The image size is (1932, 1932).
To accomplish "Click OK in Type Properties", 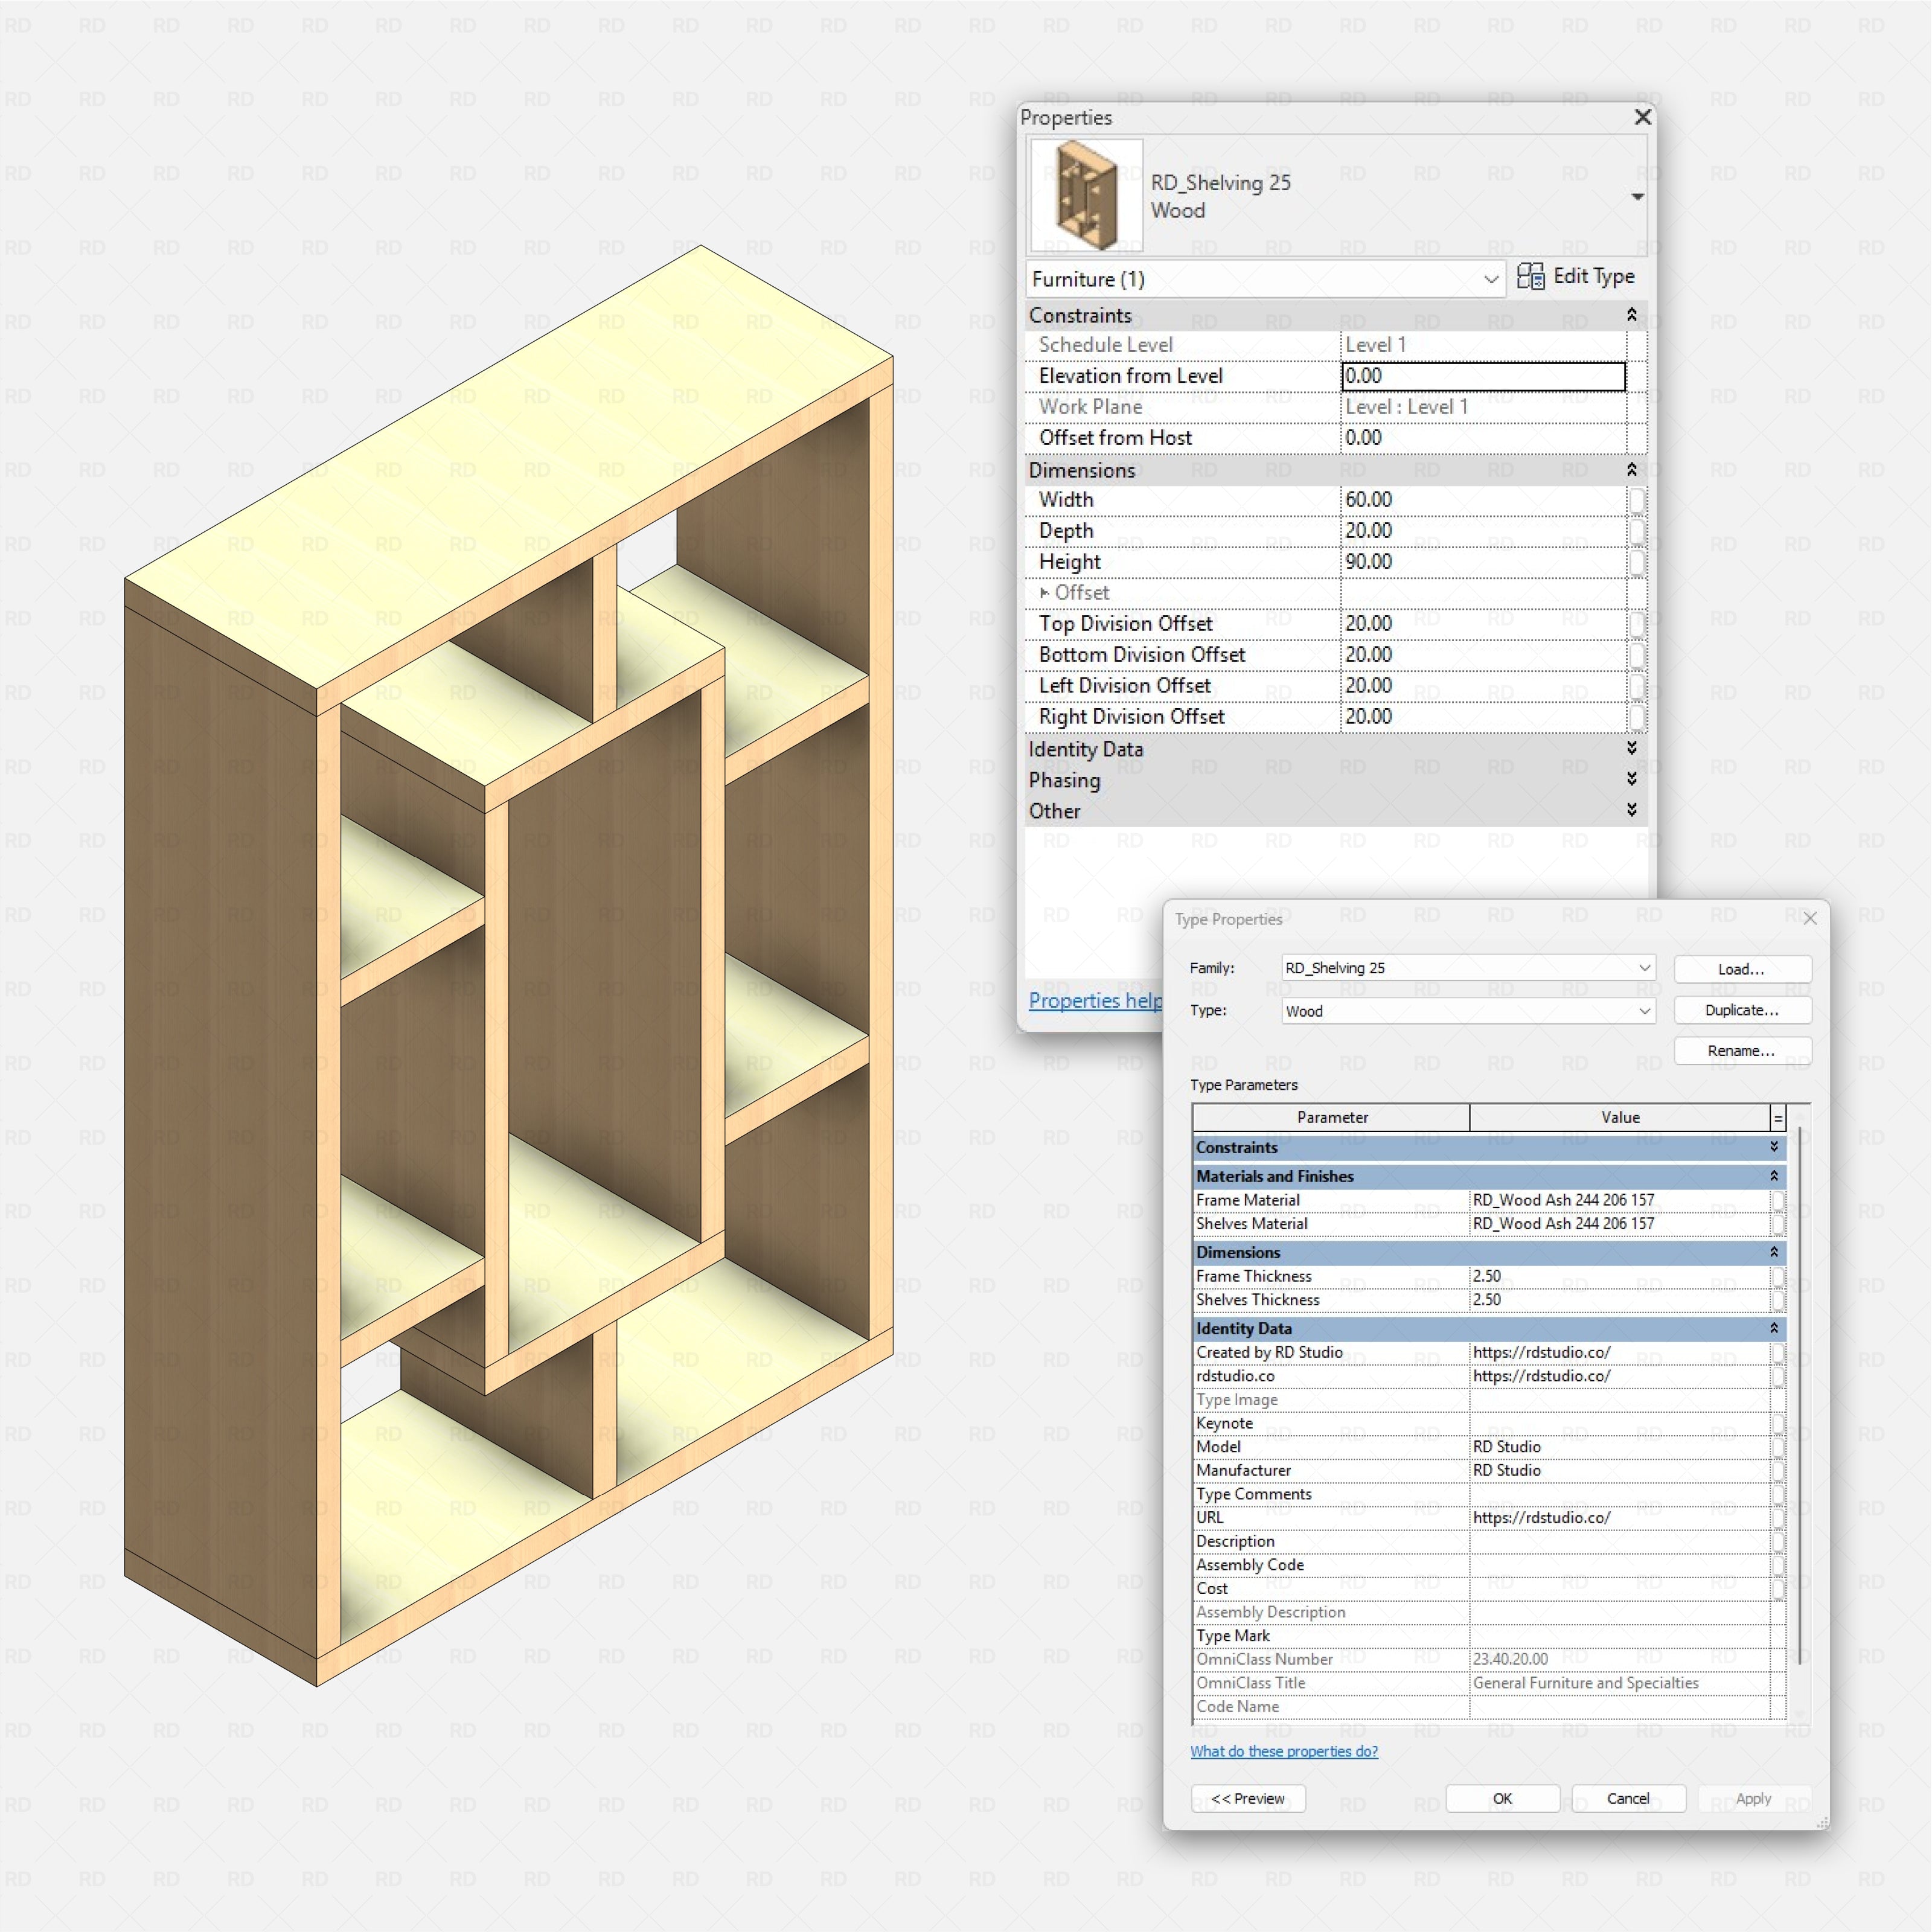I will (x=1503, y=1798).
